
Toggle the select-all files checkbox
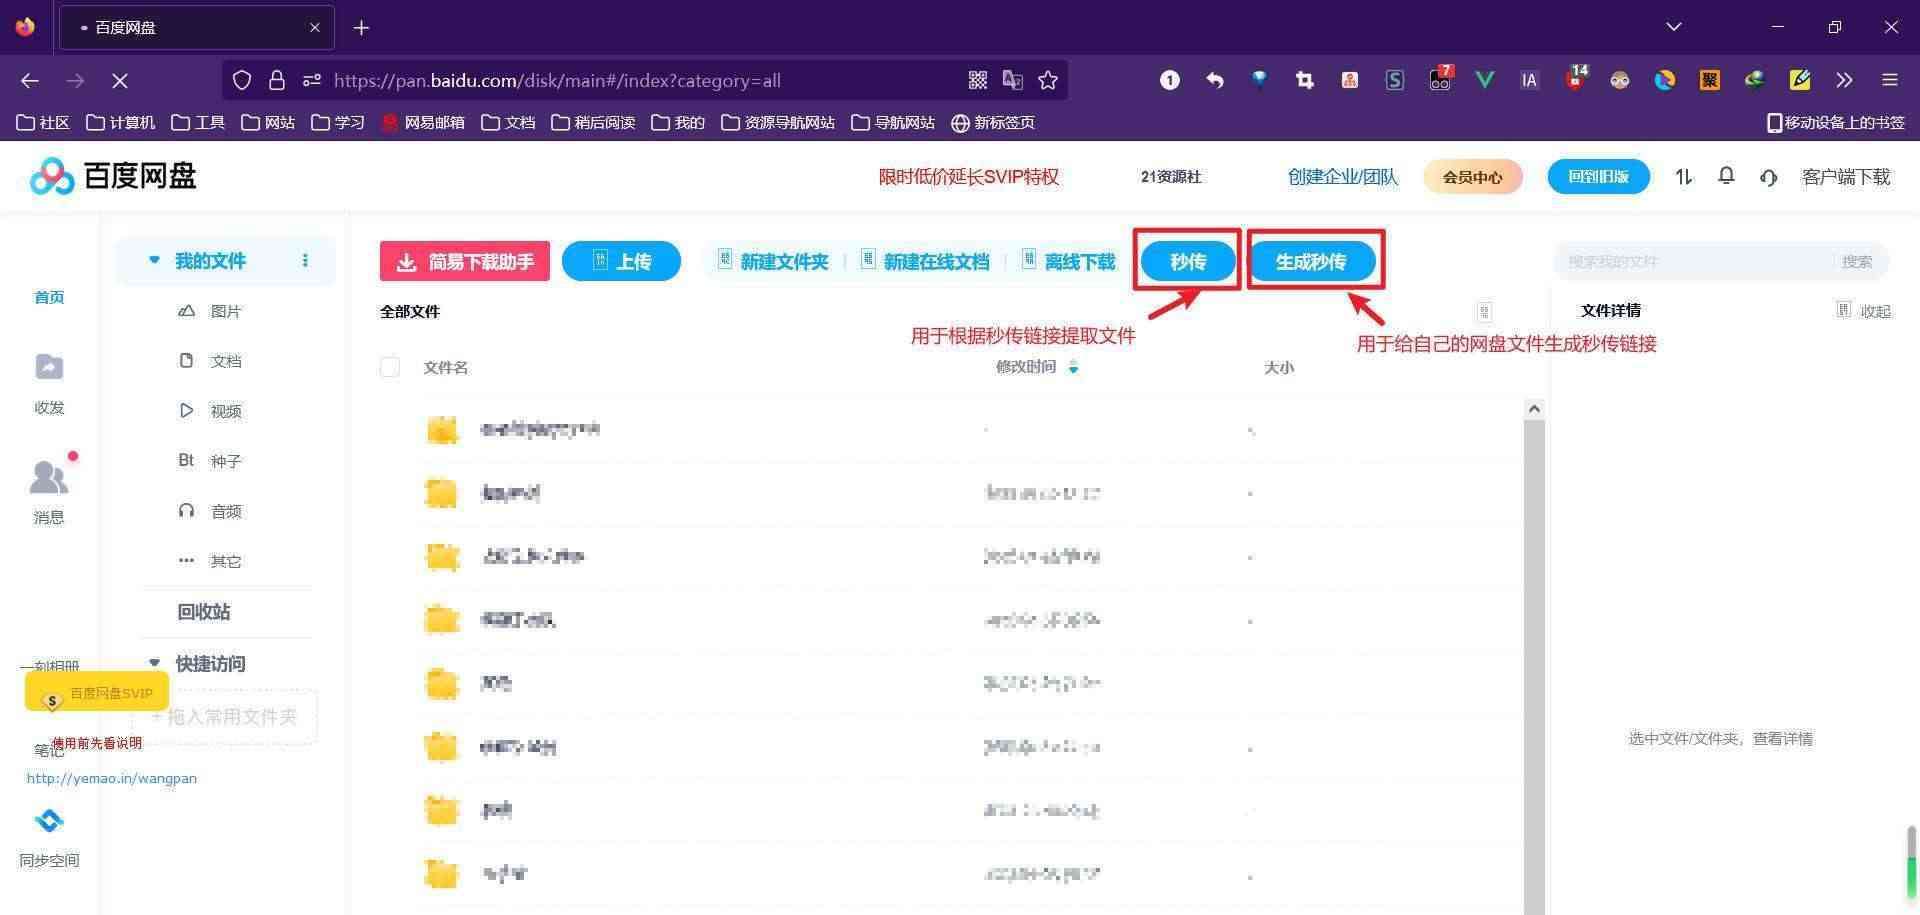click(390, 367)
